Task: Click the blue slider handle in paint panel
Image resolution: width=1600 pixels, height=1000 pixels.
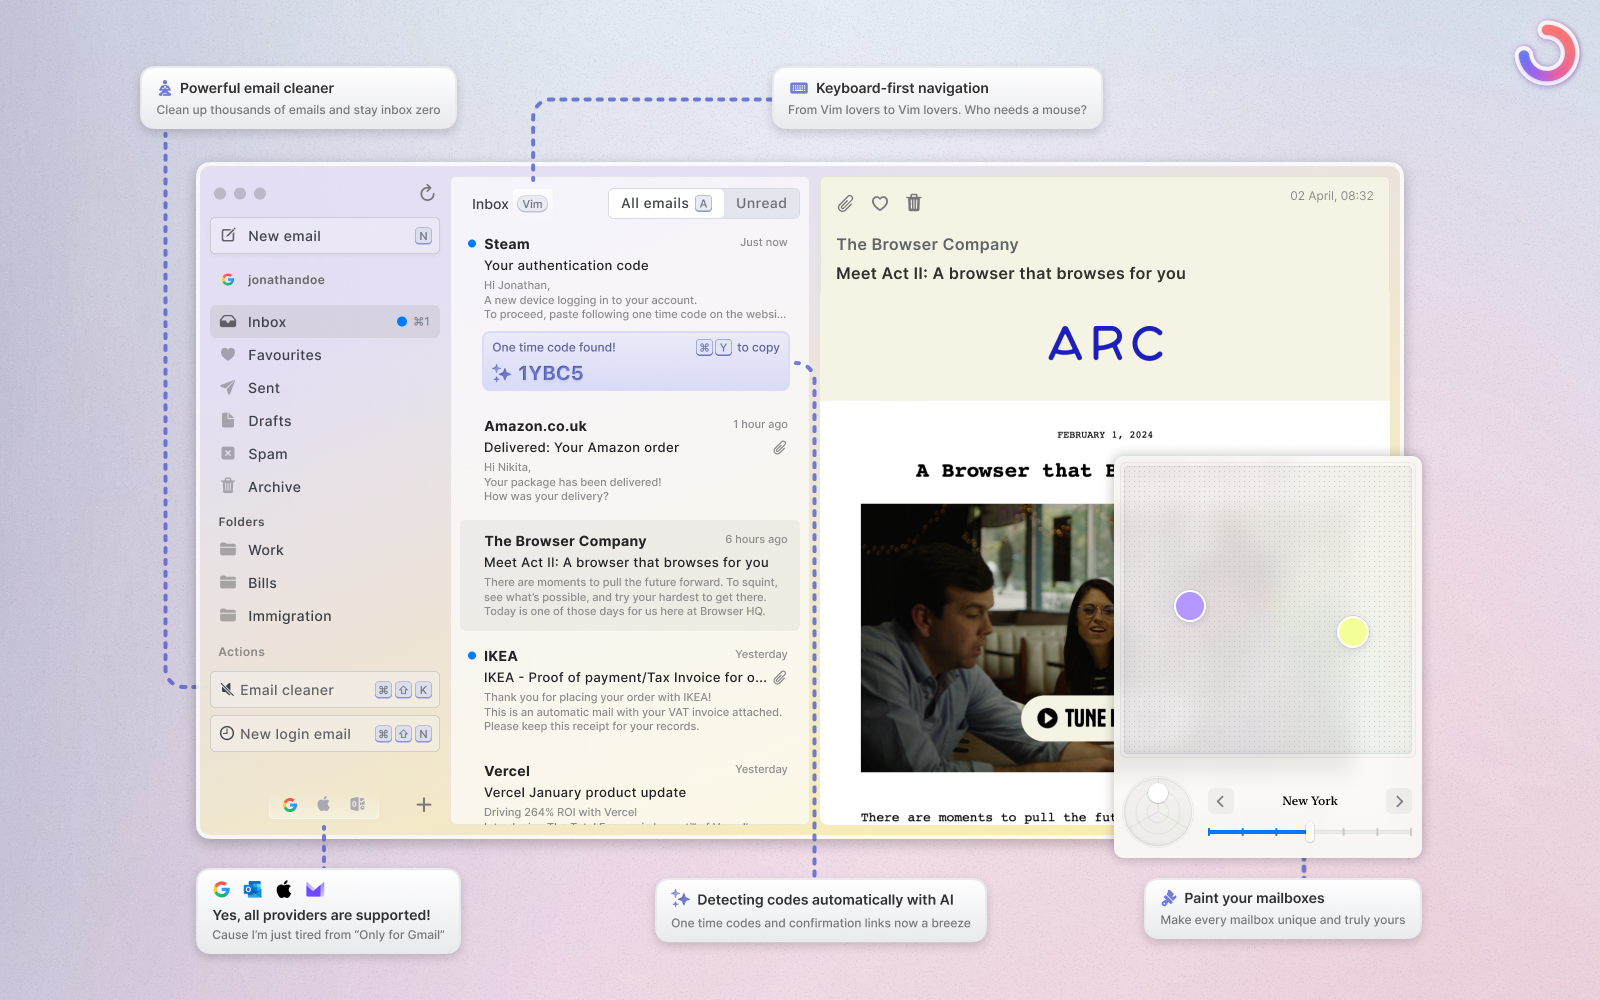Action: coord(1310,832)
